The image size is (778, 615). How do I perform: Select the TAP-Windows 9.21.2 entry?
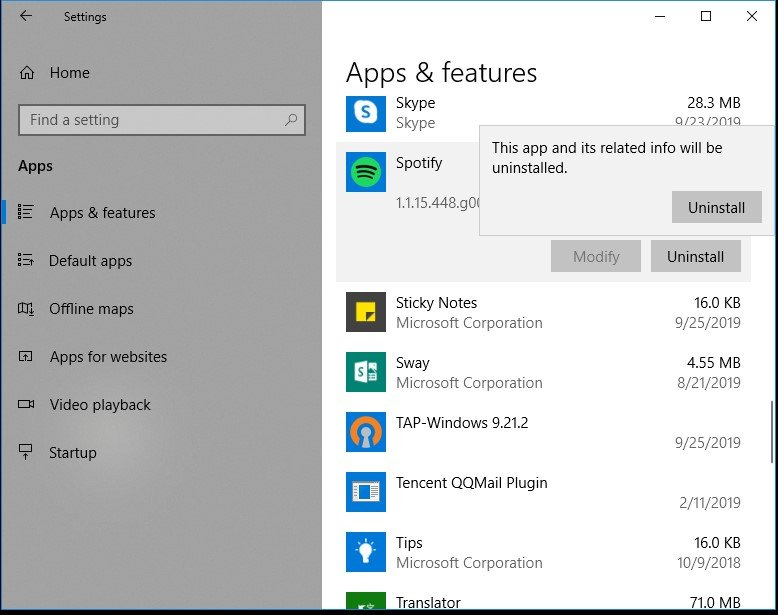(x=462, y=423)
